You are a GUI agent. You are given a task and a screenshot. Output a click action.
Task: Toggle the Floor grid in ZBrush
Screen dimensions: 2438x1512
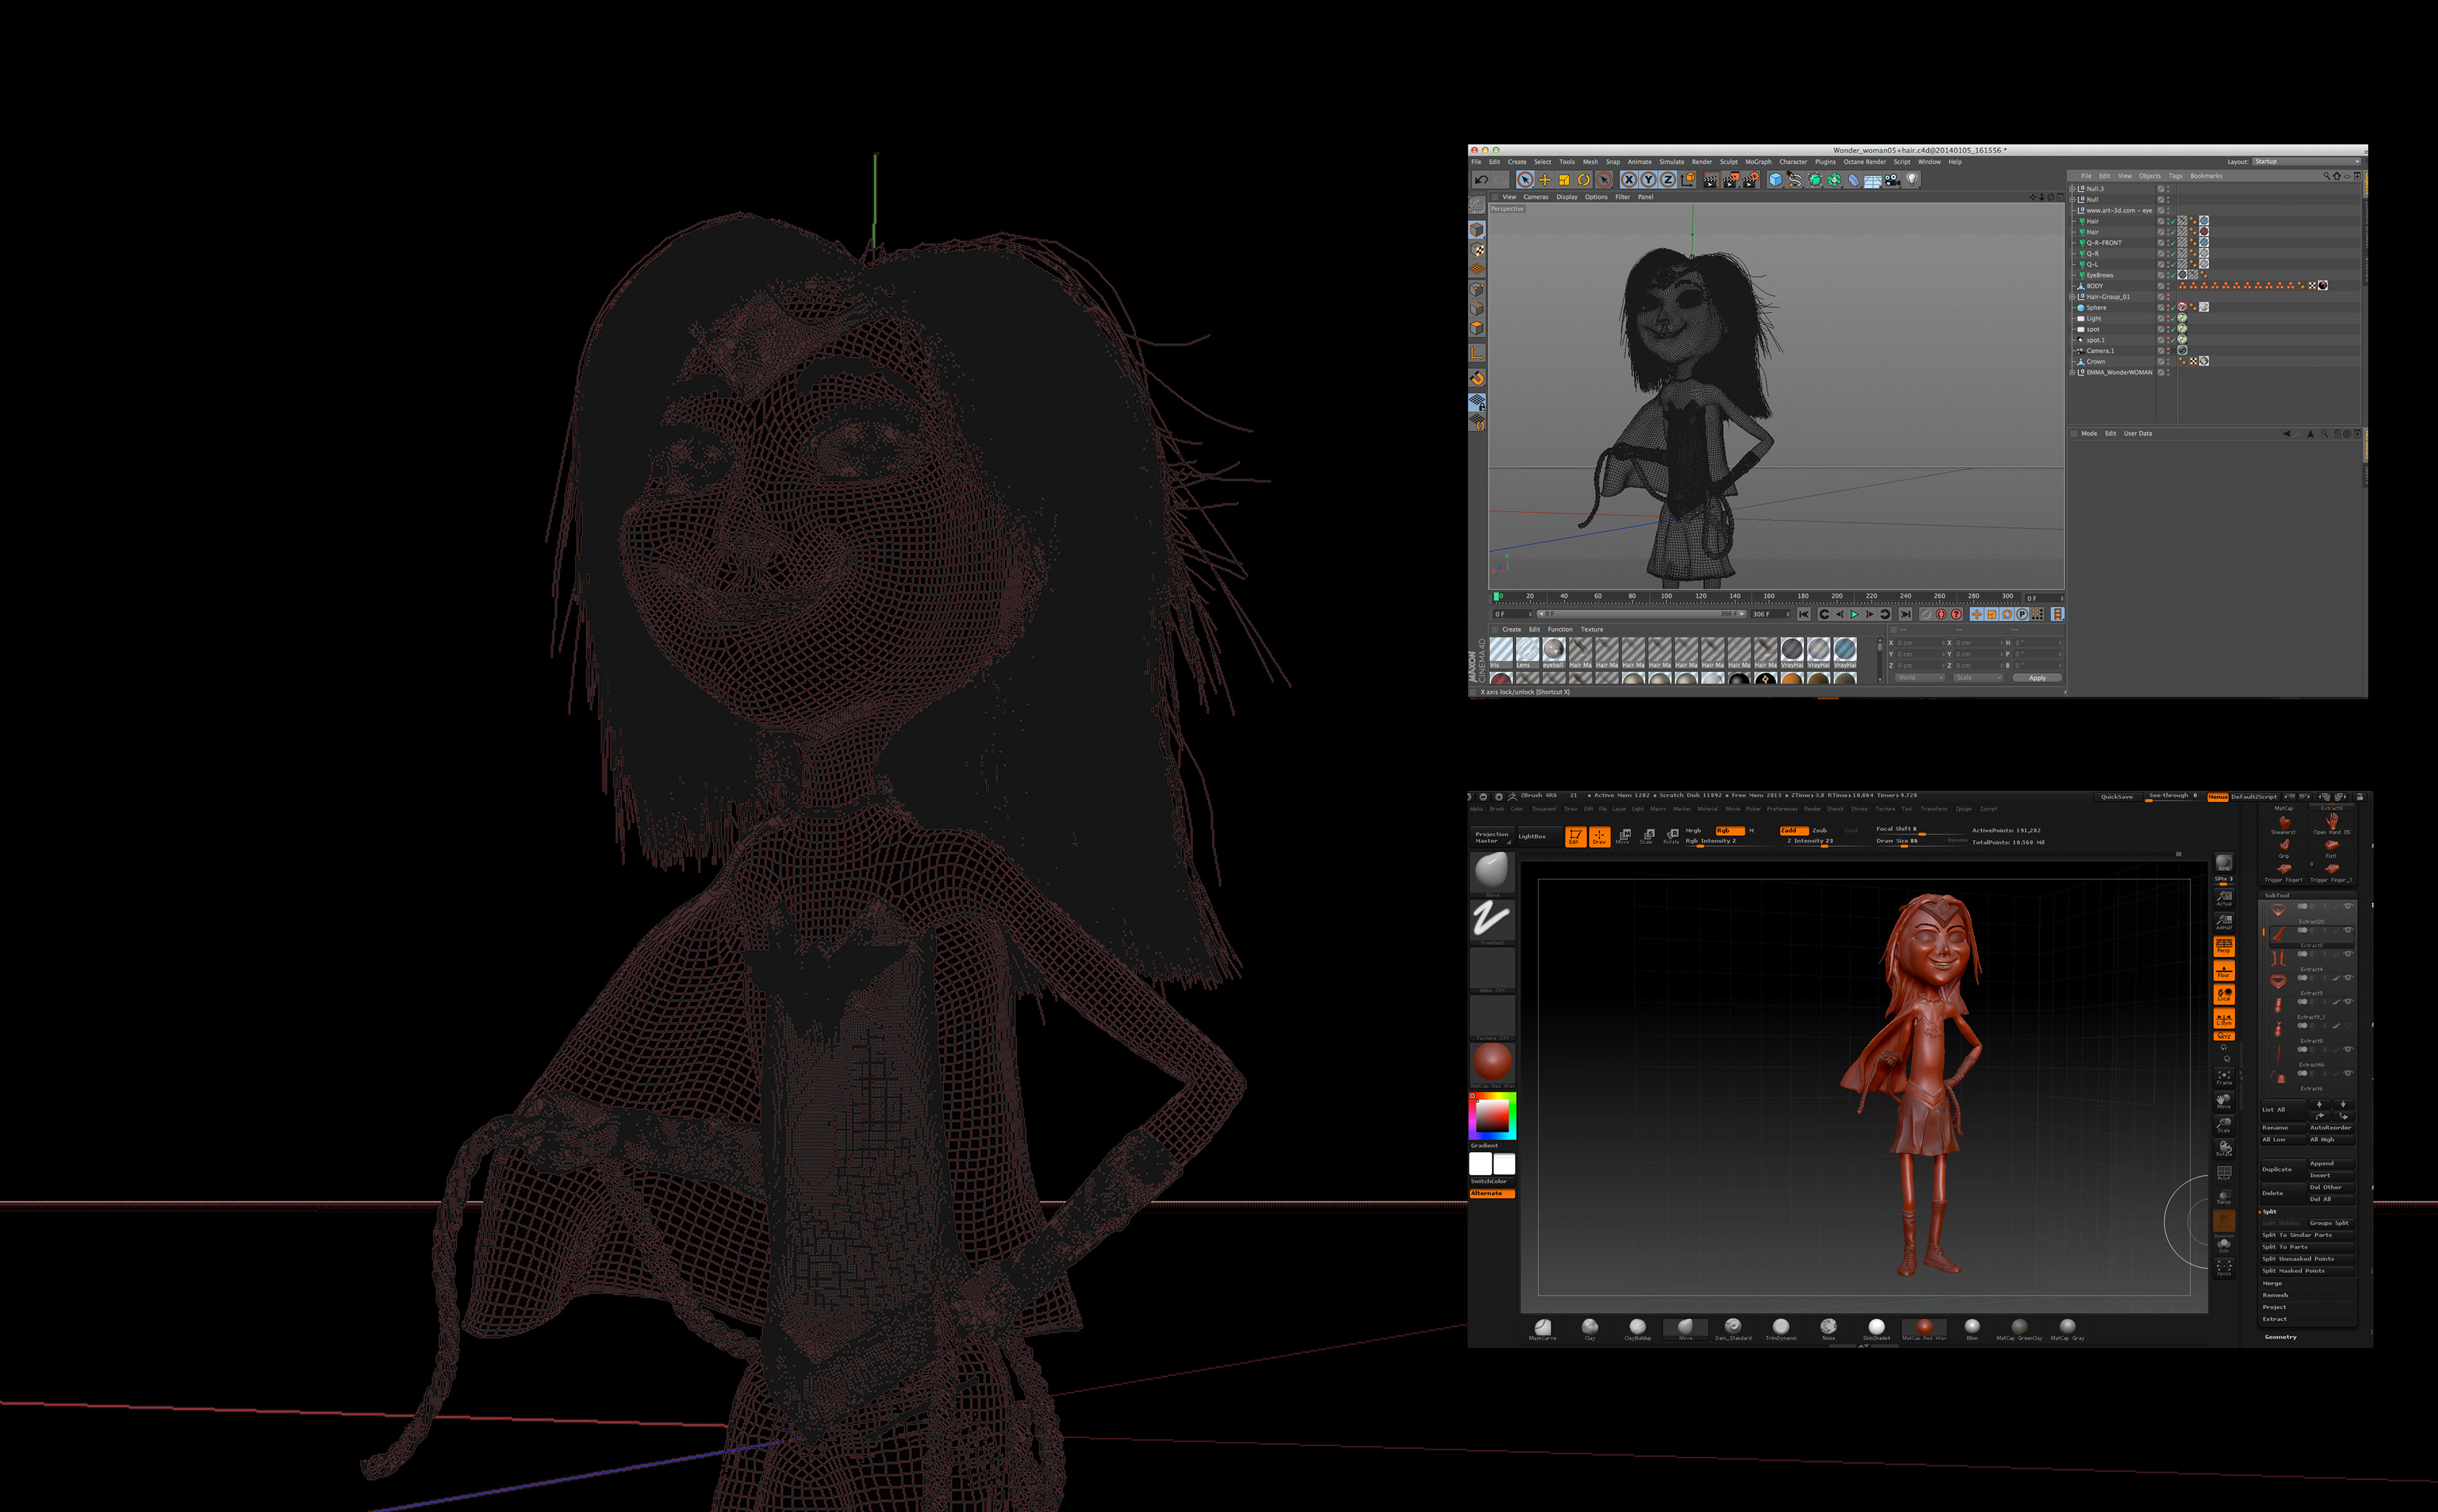click(x=2224, y=971)
